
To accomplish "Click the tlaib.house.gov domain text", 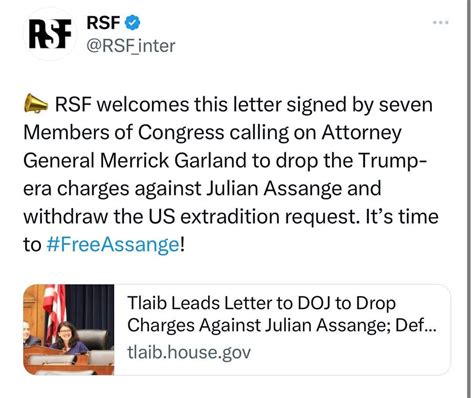I will [x=189, y=352].
